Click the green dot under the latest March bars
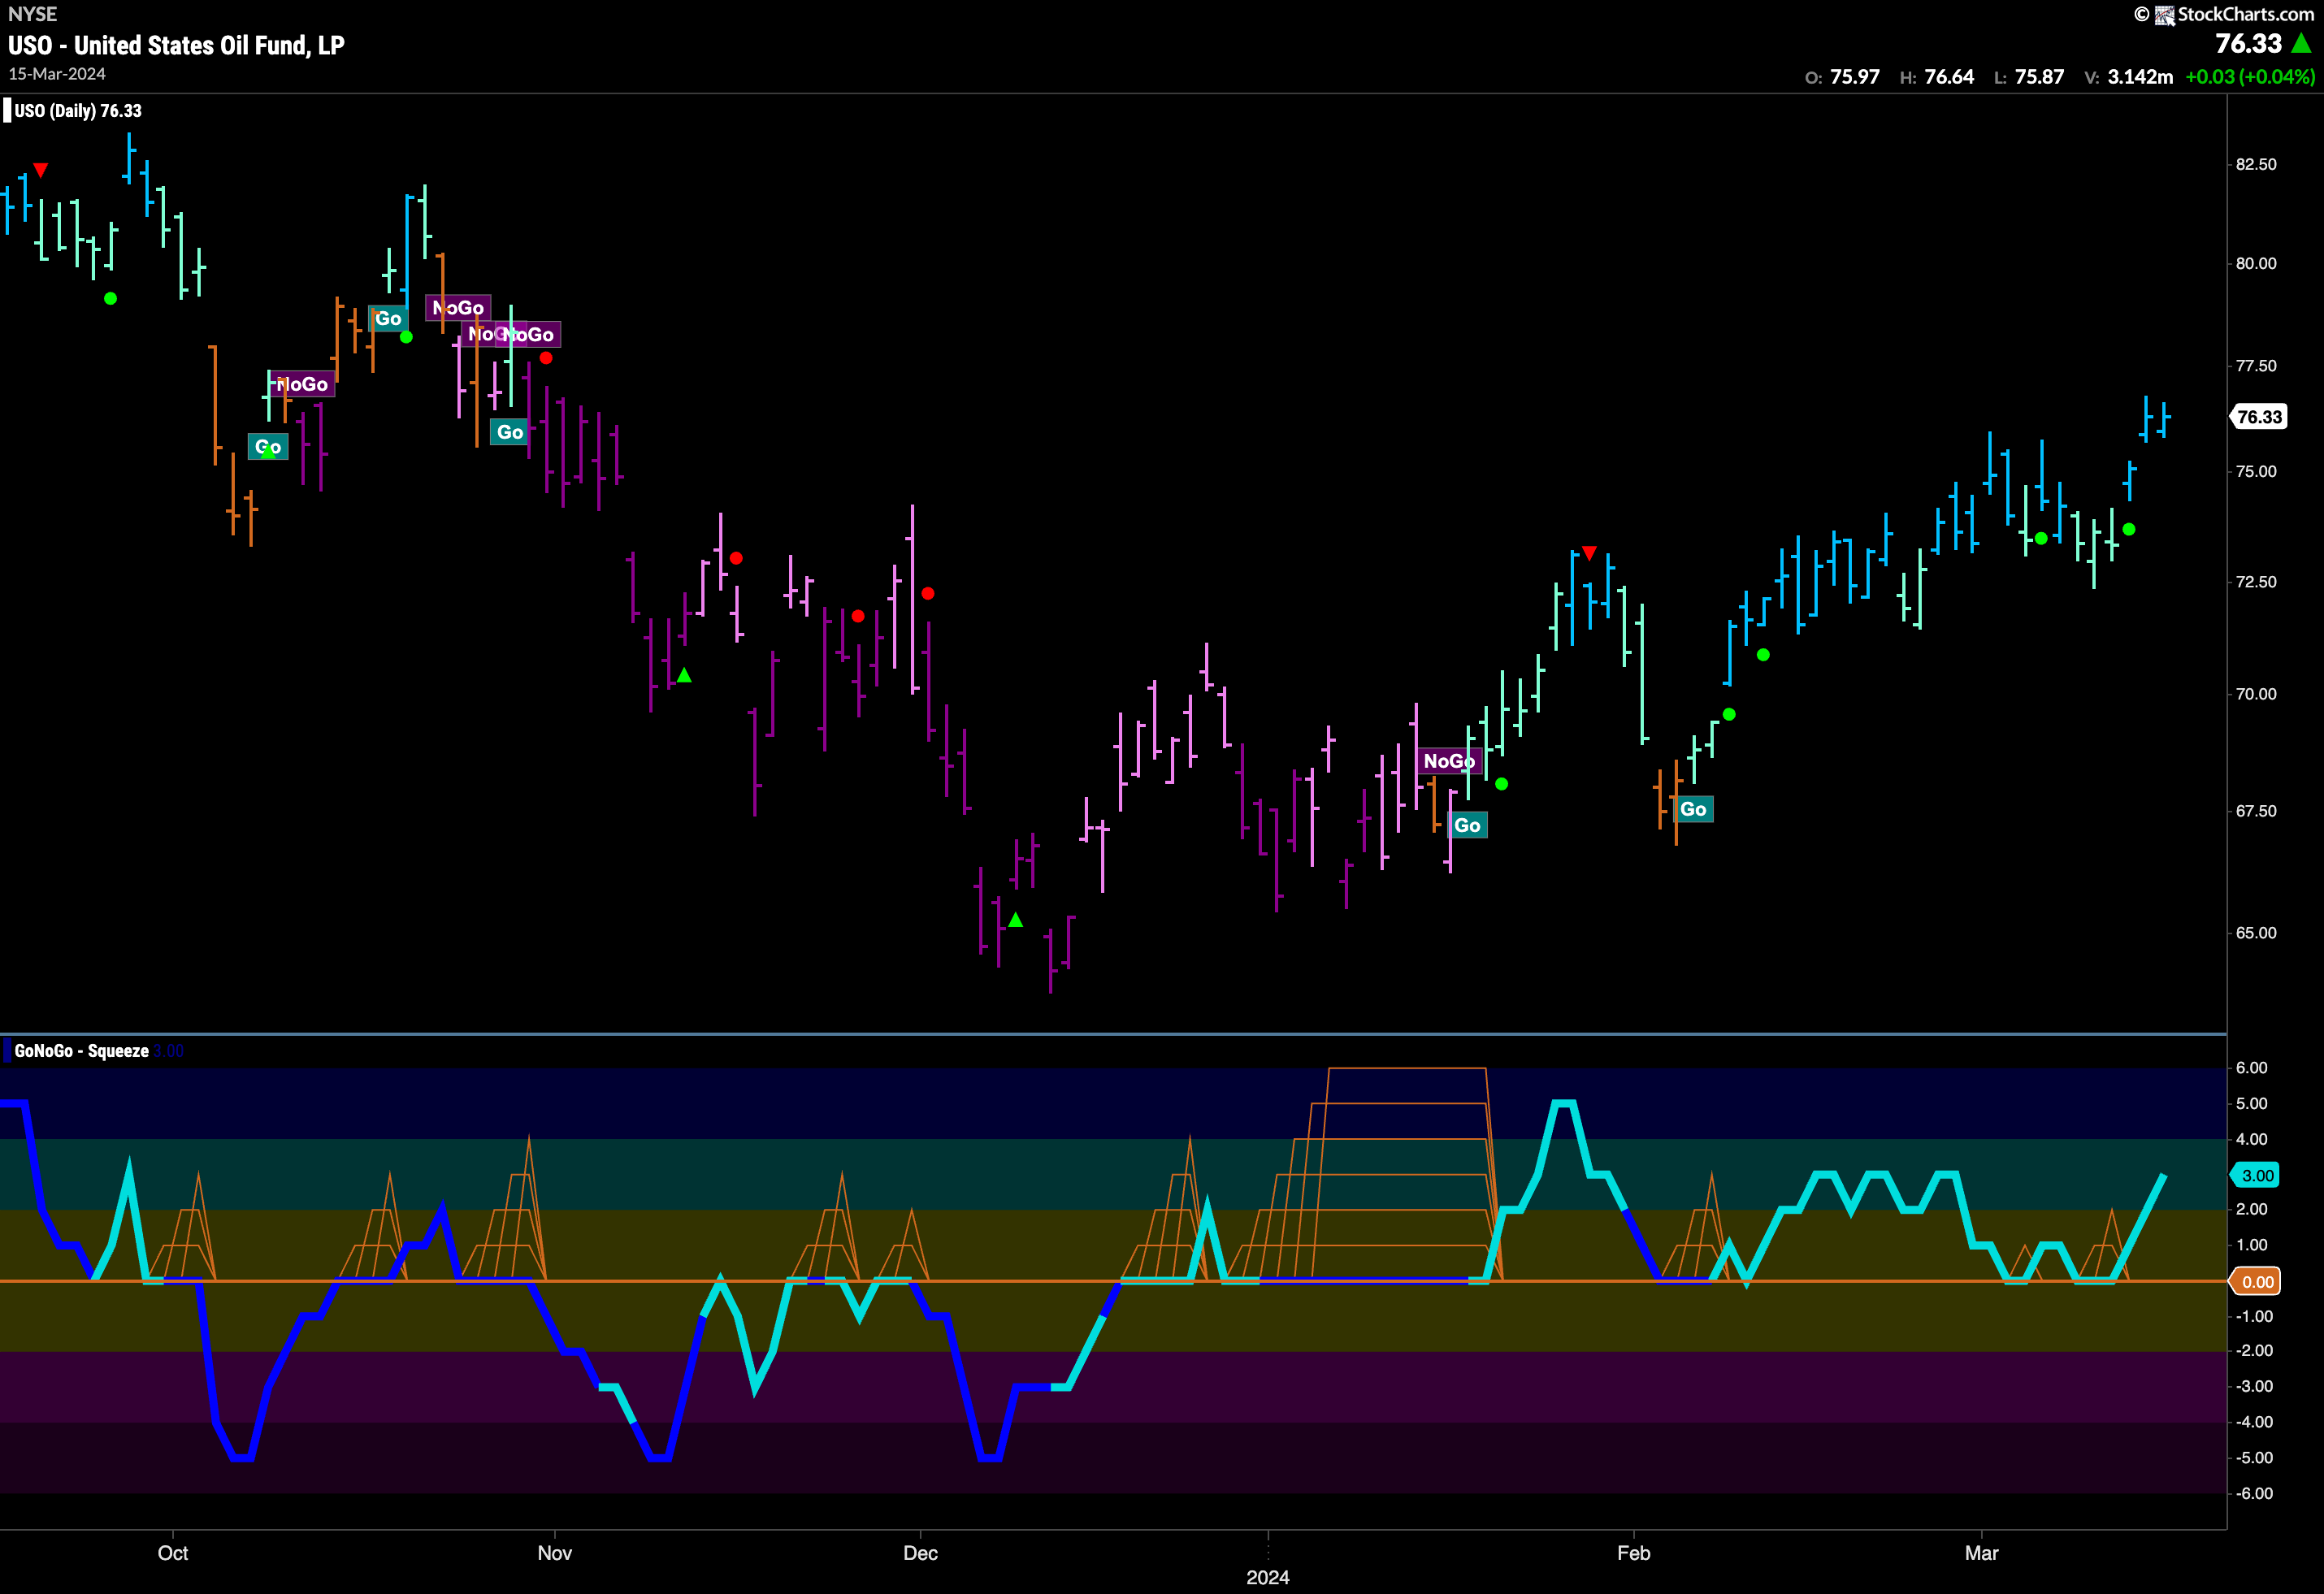This screenshot has width=2324, height=1594. coord(2129,529)
